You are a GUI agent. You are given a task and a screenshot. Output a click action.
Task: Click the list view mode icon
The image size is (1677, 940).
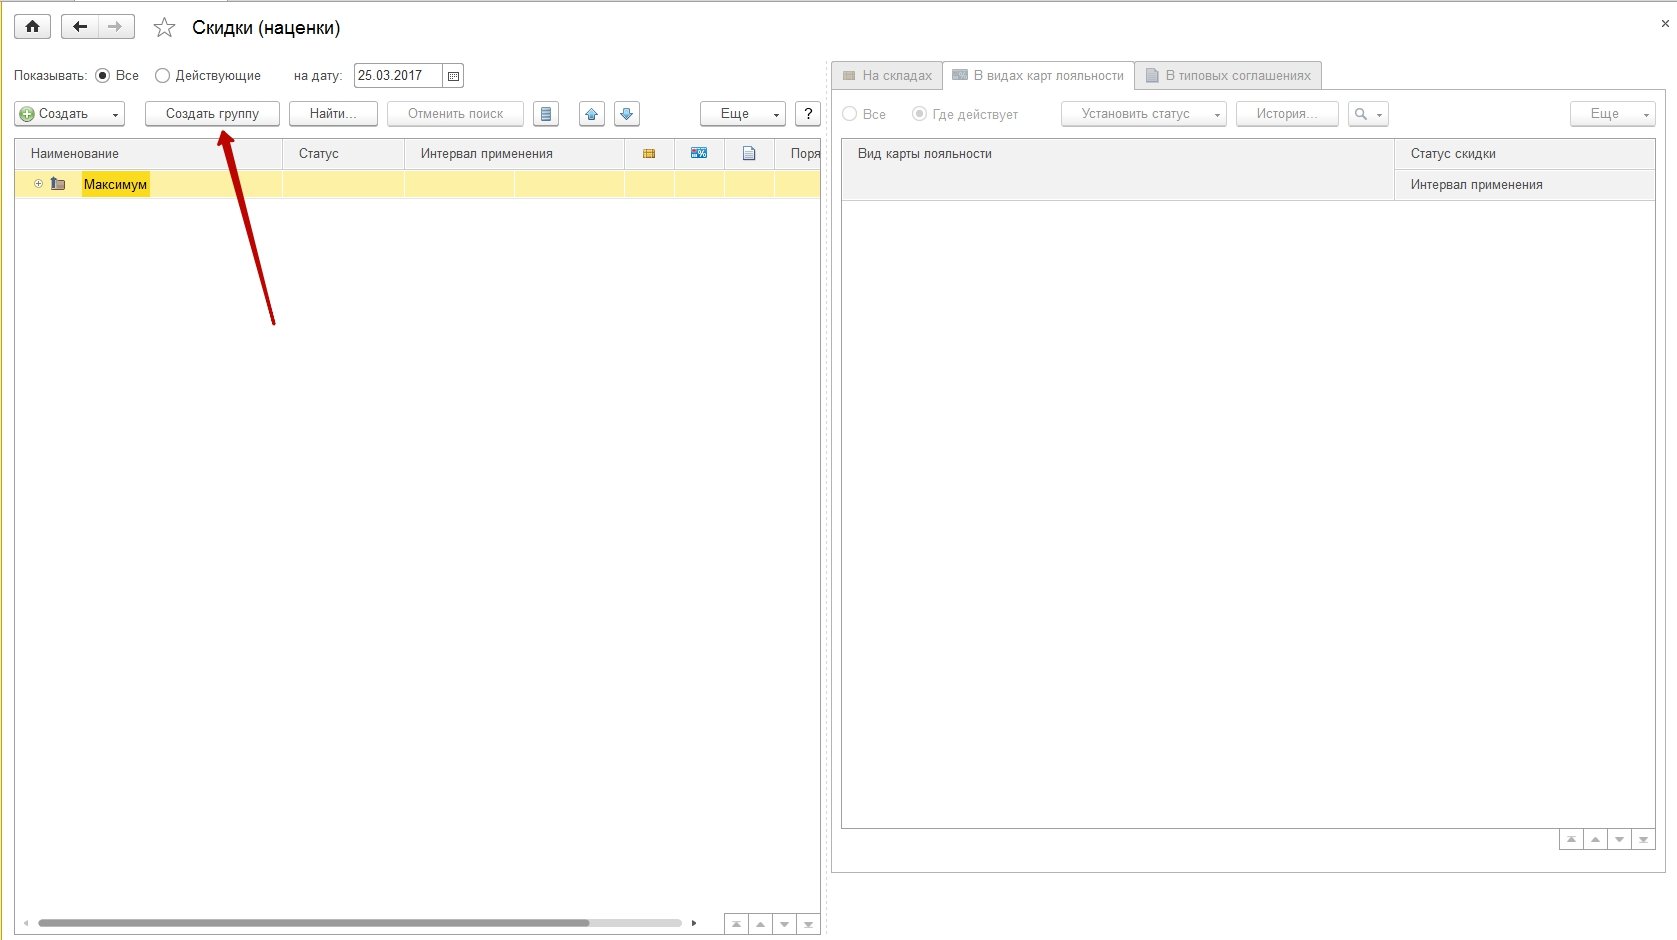[x=546, y=114]
